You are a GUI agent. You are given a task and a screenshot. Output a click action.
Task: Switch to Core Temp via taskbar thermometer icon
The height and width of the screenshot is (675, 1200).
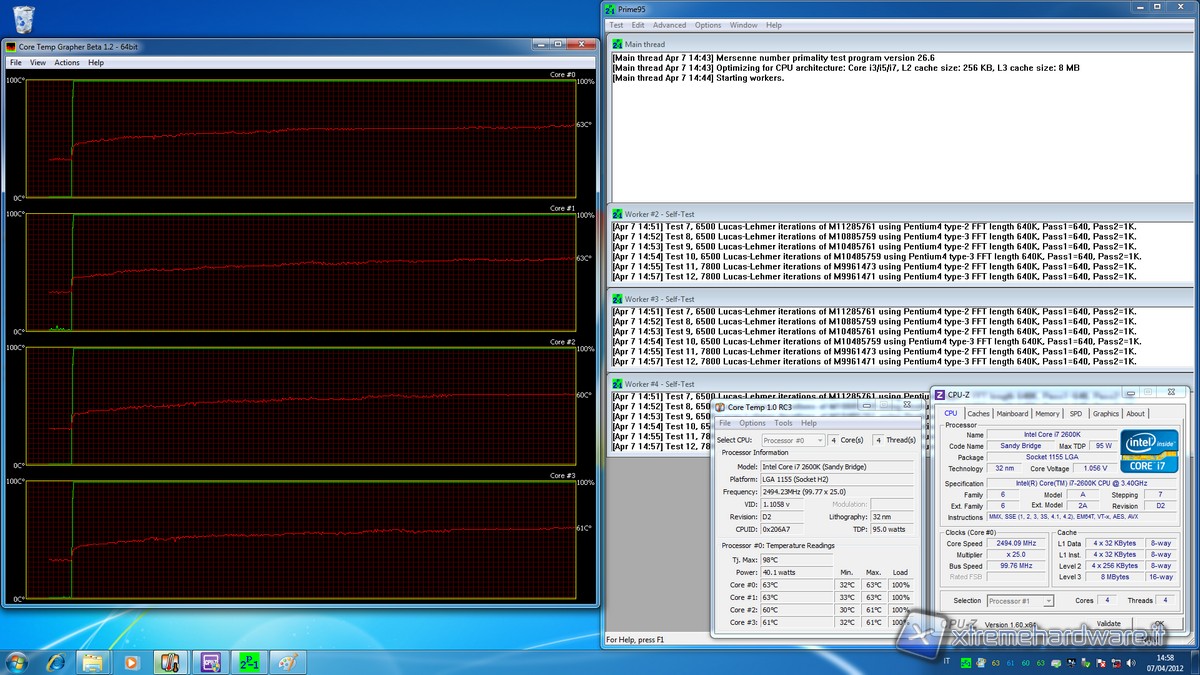point(170,661)
